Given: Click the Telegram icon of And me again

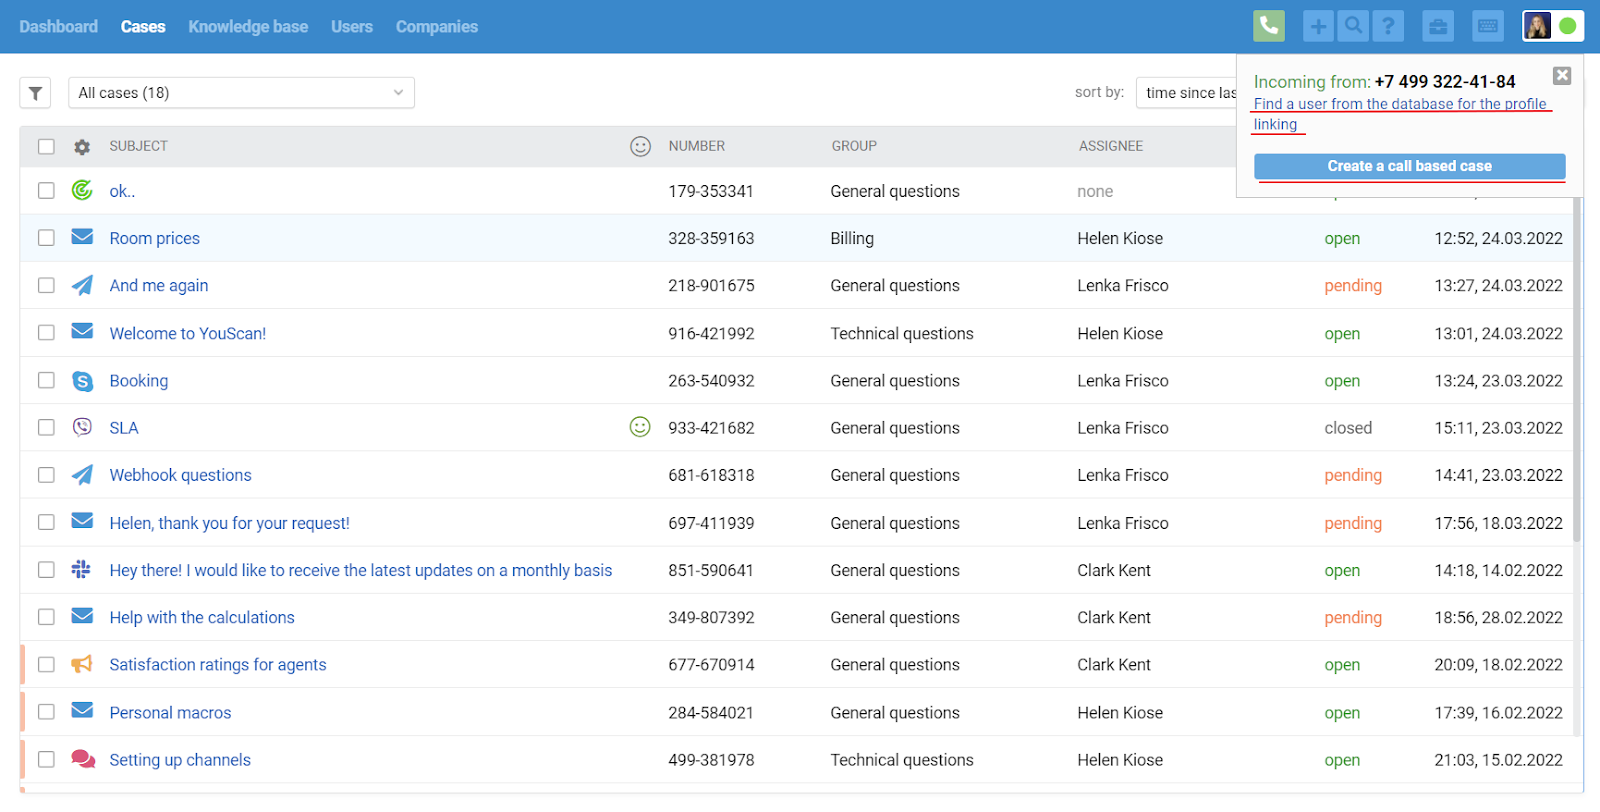Looking at the screenshot, I should (x=82, y=285).
